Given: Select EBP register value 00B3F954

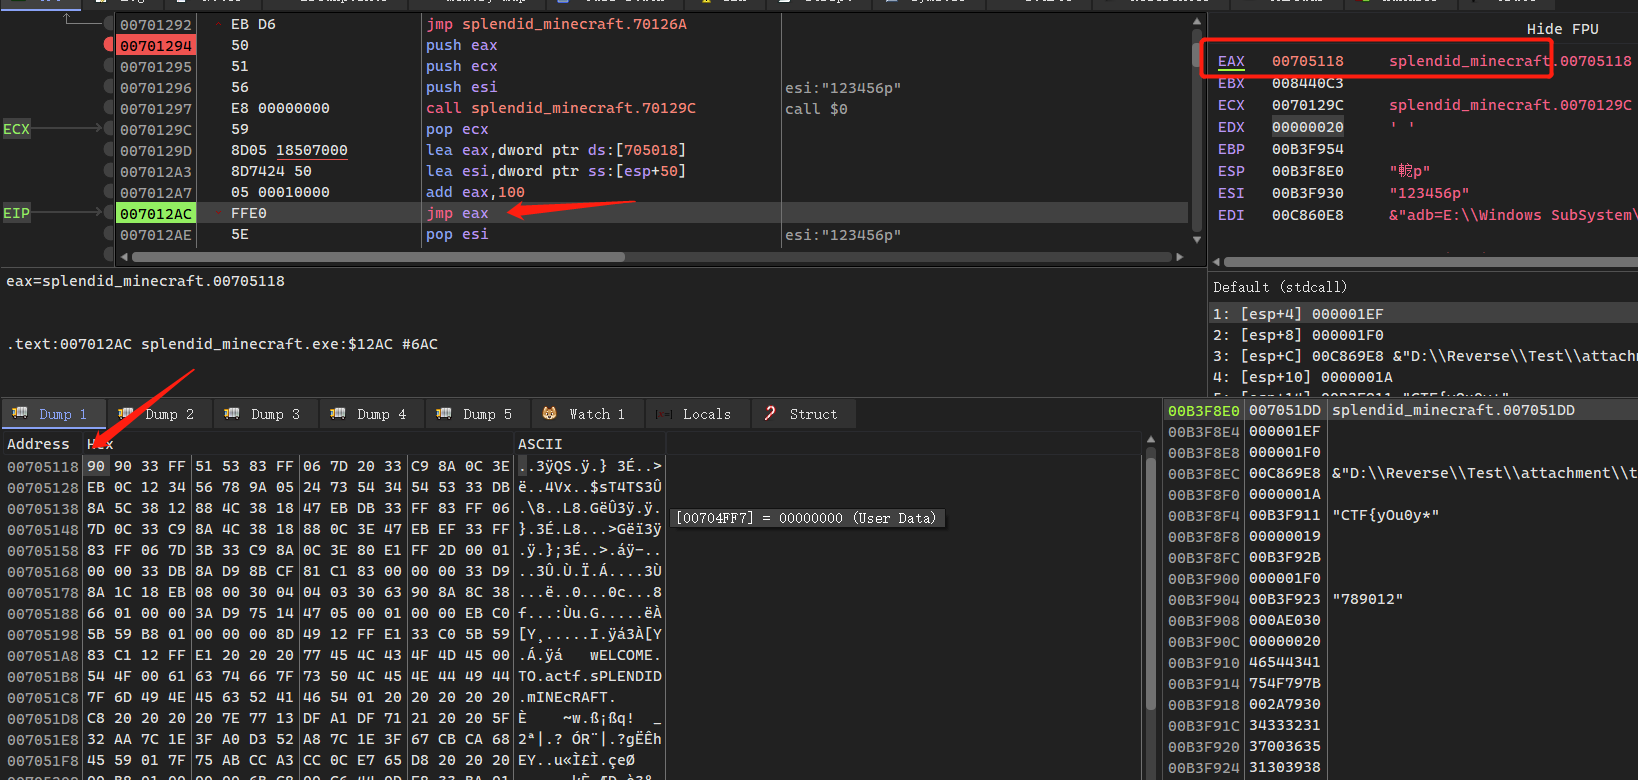Looking at the screenshot, I should (x=1307, y=149).
